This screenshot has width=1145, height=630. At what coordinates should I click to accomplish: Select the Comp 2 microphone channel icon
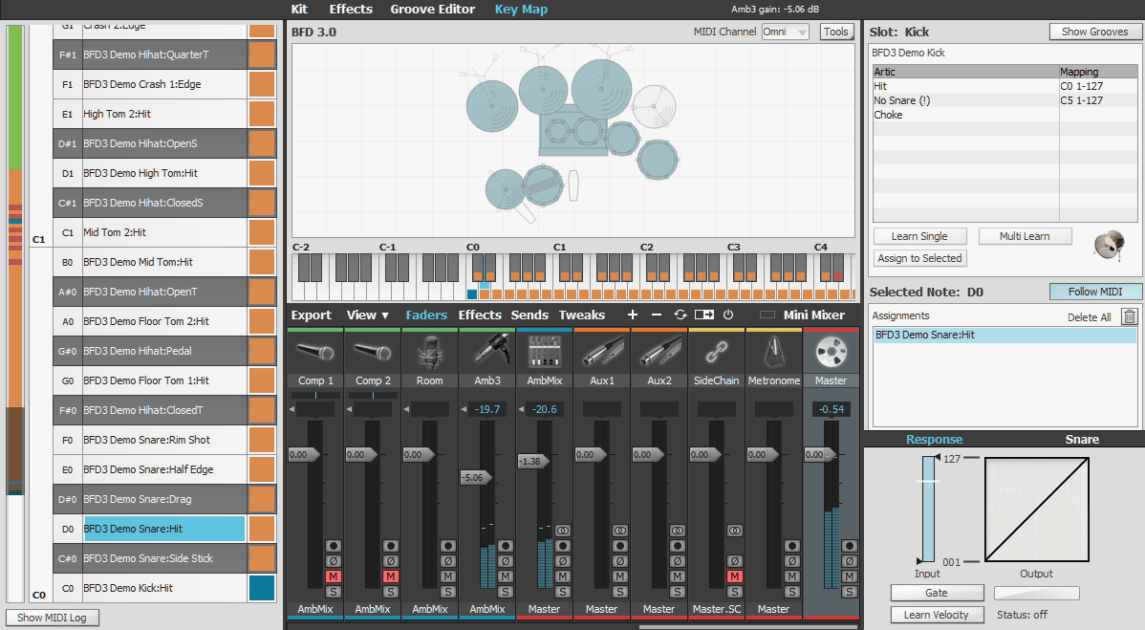(x=372, y=353)
